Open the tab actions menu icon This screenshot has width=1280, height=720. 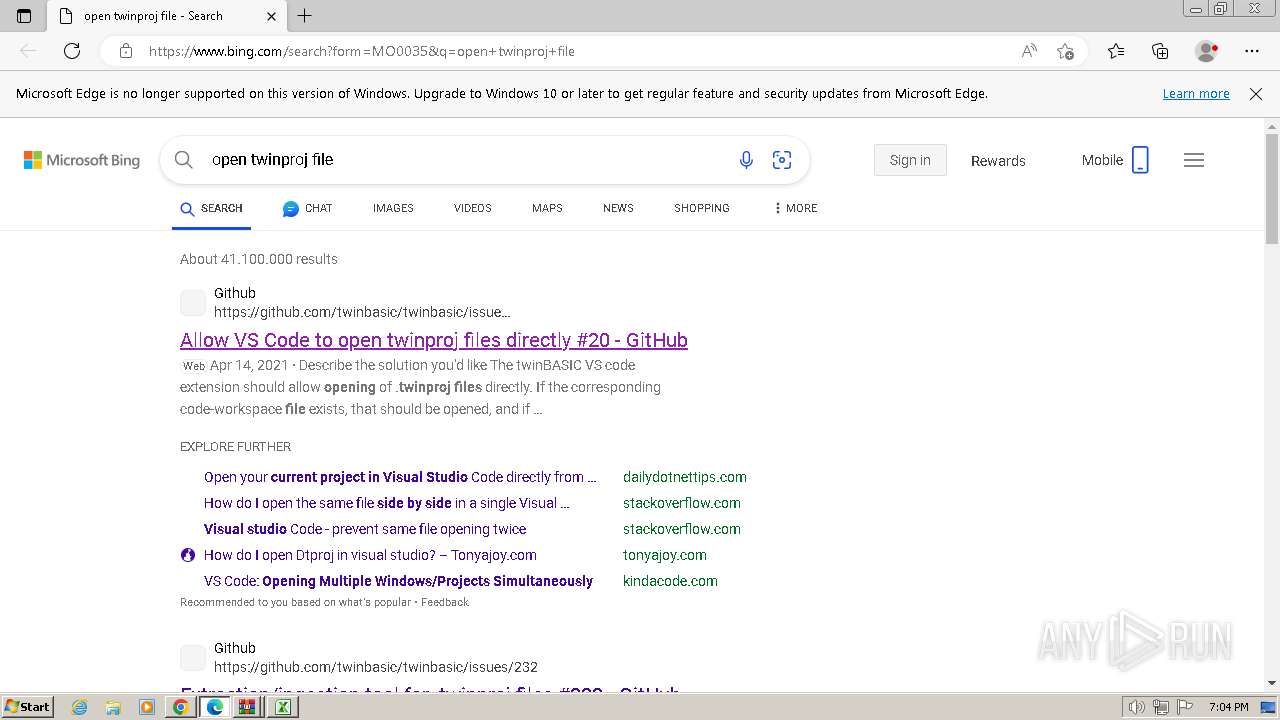coord(24,16)
